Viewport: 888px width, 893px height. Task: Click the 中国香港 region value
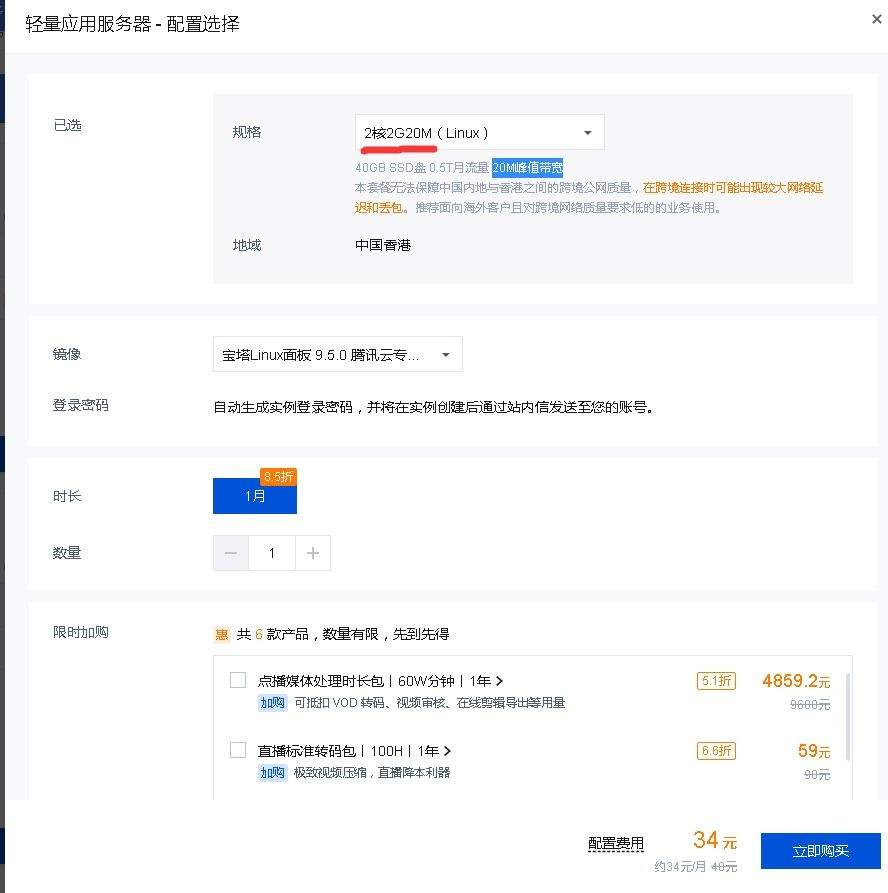point(383,245)
